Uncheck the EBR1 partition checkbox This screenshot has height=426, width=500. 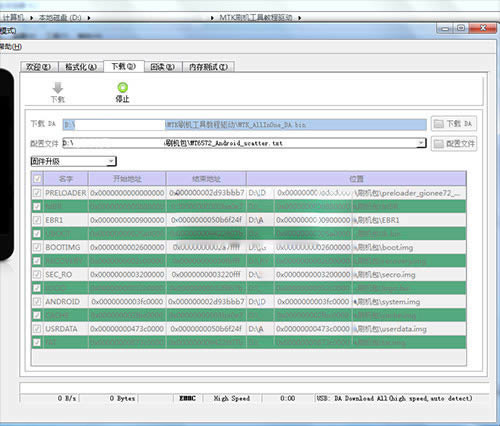pos(37,220)
